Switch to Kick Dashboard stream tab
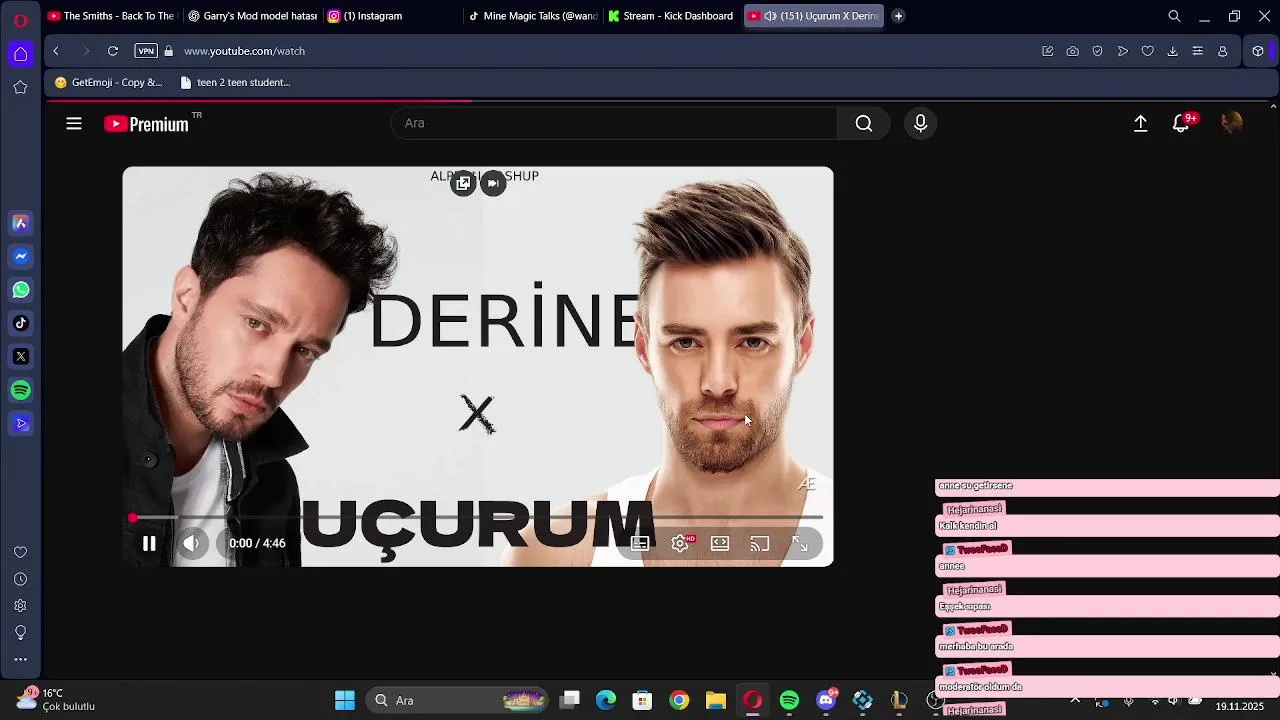The width and height of the screenshot is (1280, 720). [672, 16]
